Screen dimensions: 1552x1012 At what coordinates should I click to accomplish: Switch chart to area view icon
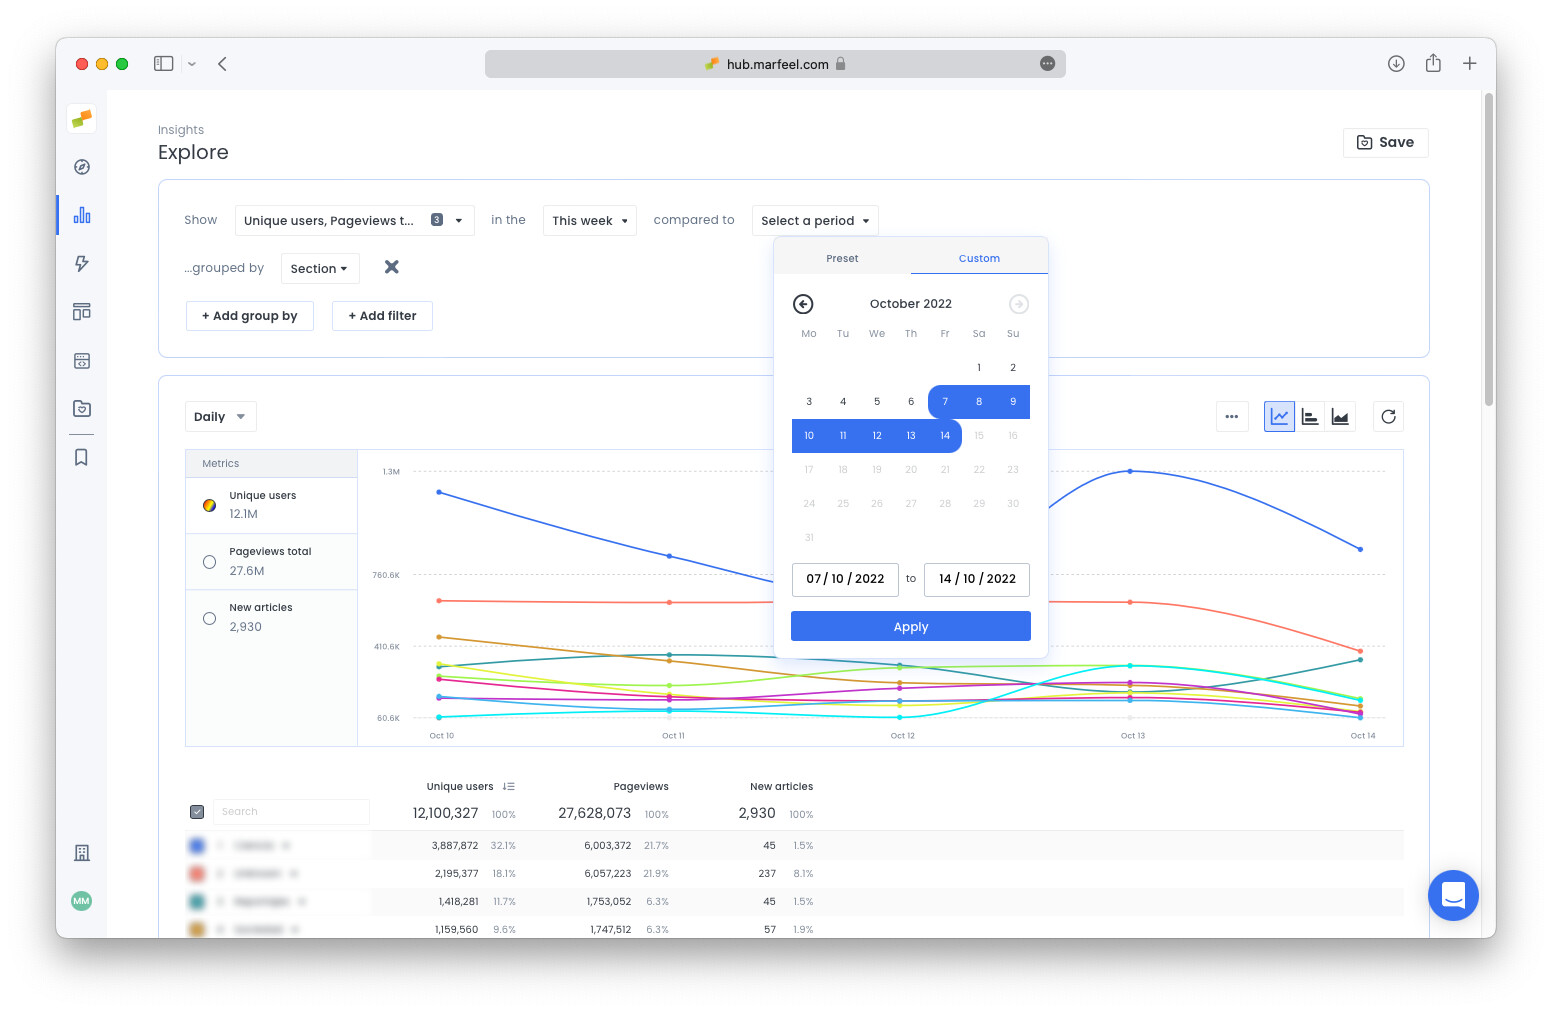1340,417
